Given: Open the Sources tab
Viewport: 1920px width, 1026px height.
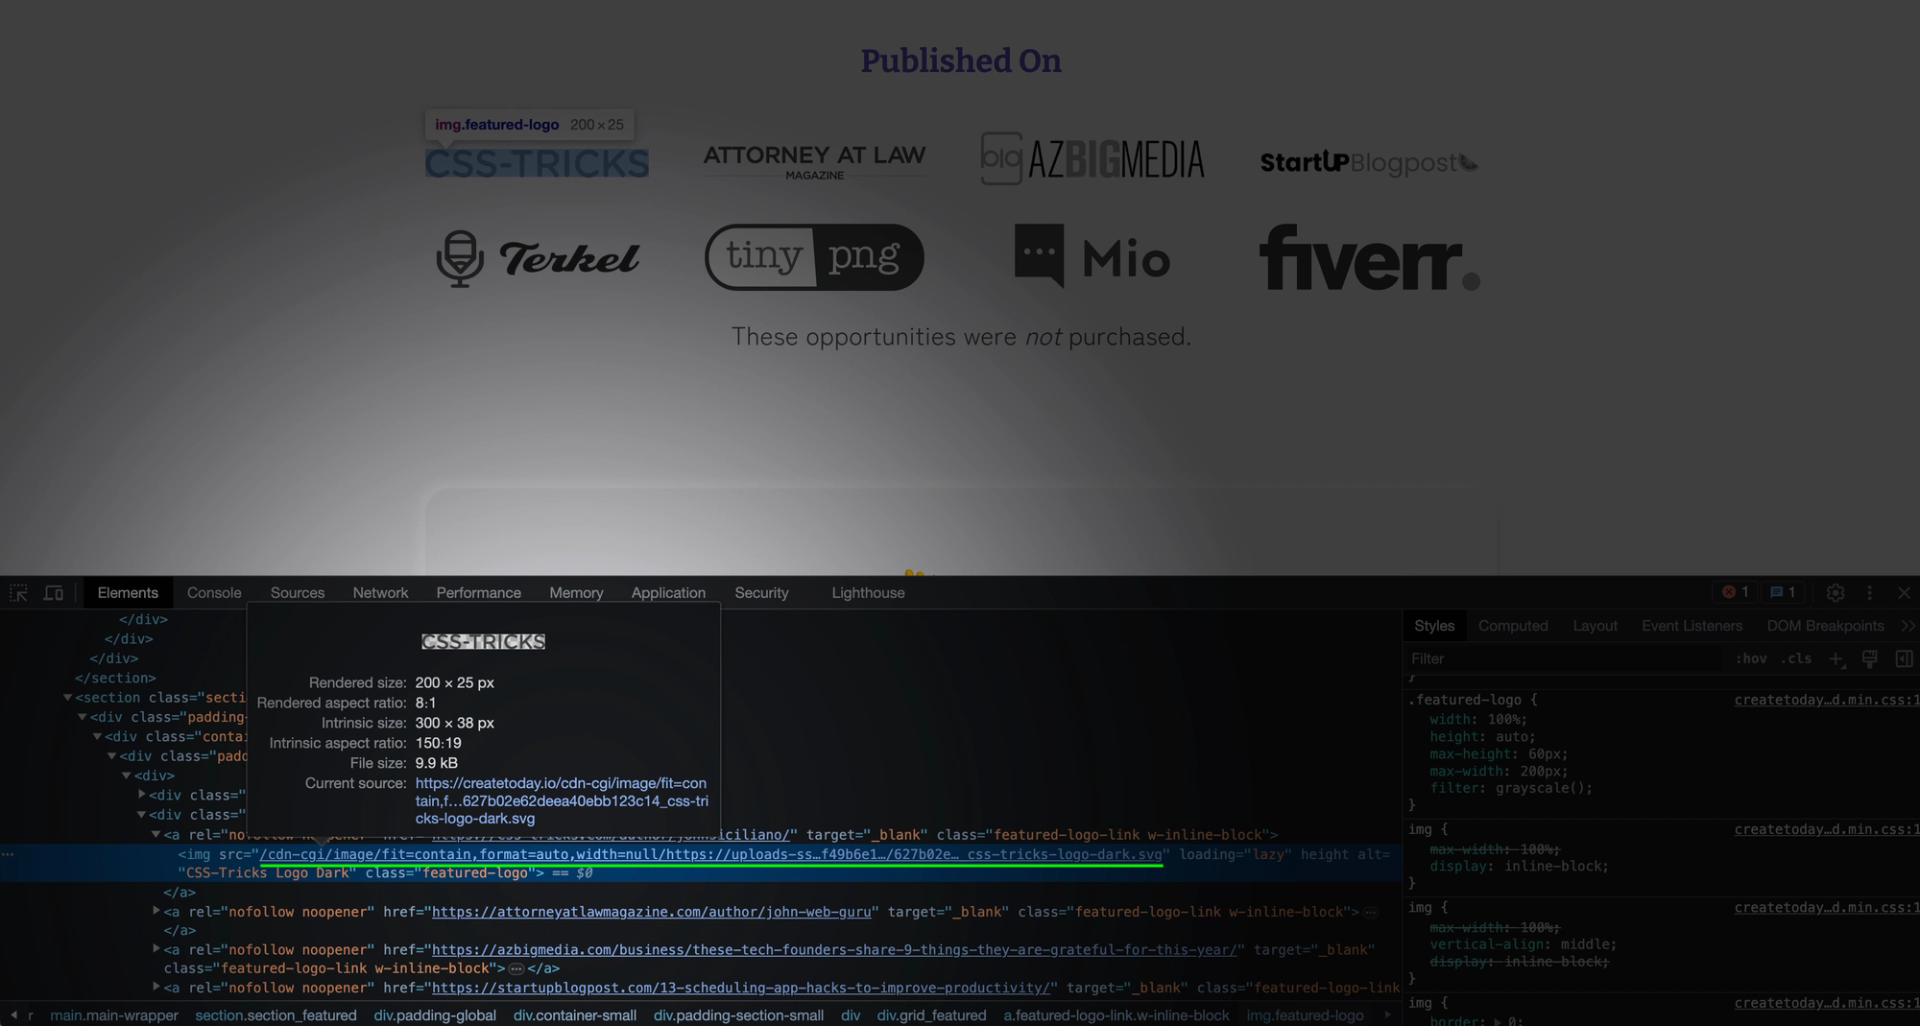Looking at the screenshot, I should click(297, 593).
